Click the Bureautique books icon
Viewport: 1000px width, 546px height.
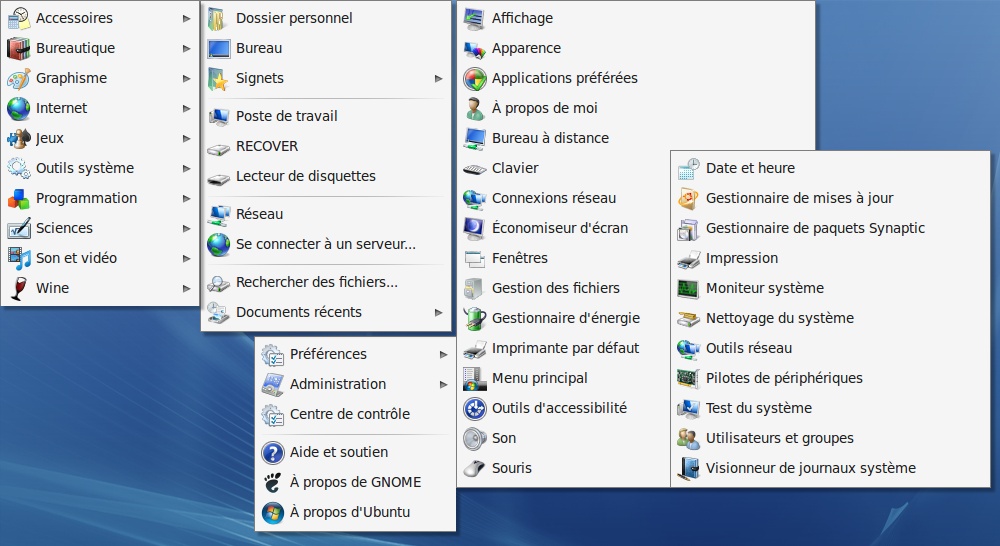(x=18, y=48)
